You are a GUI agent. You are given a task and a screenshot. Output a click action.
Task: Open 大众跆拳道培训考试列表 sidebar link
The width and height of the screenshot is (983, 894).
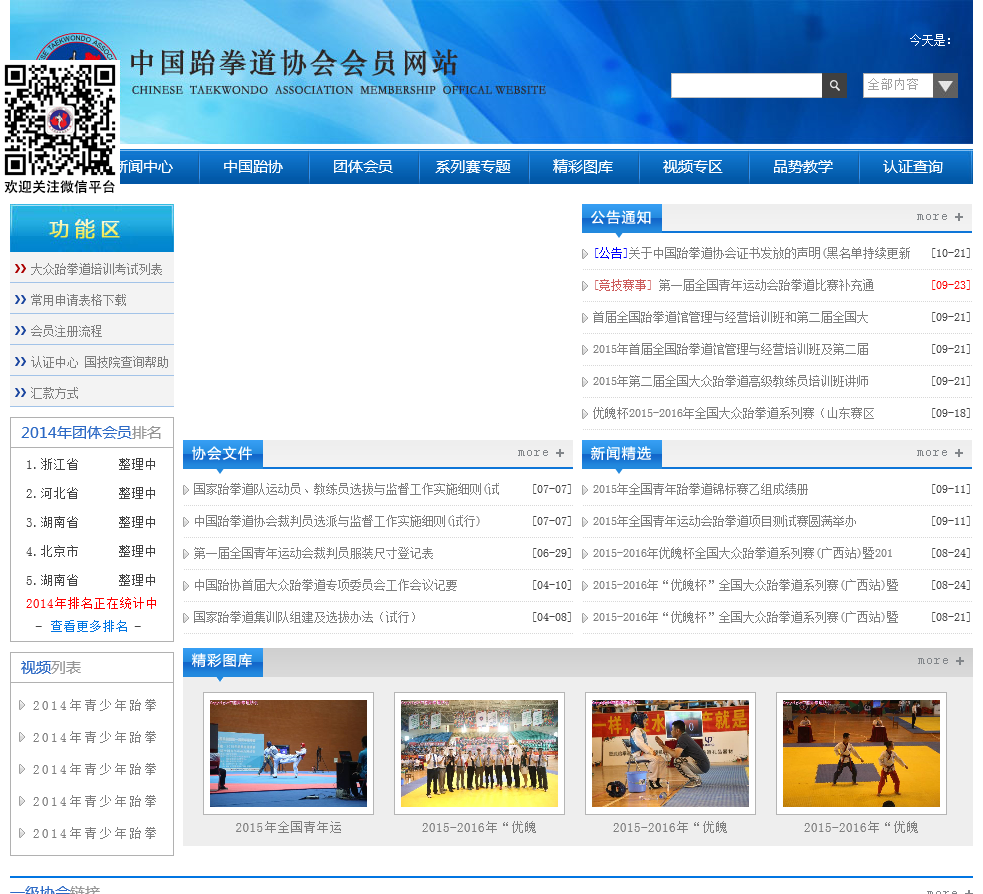click(x=97, y=269)
